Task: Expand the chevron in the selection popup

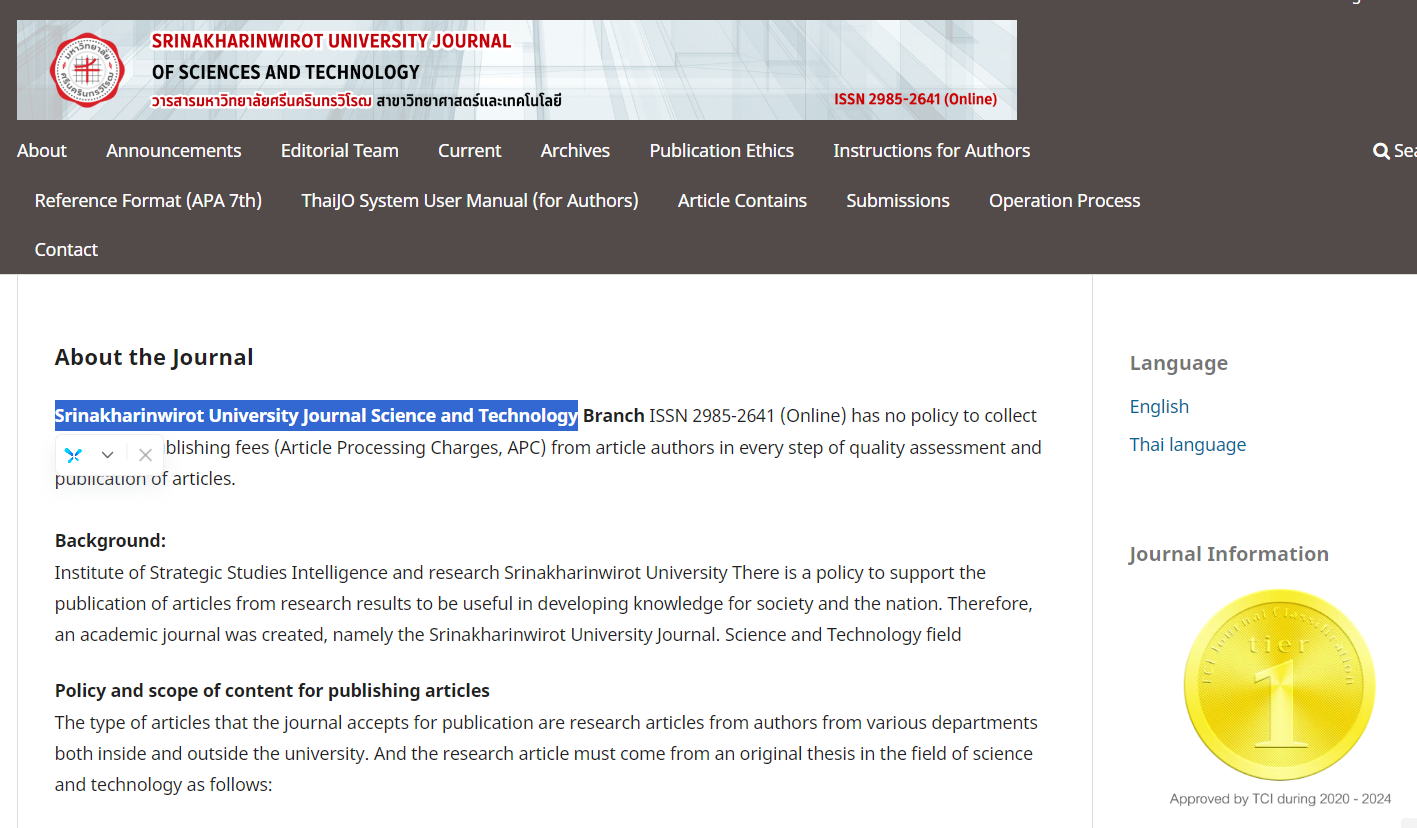Action: 108,455
